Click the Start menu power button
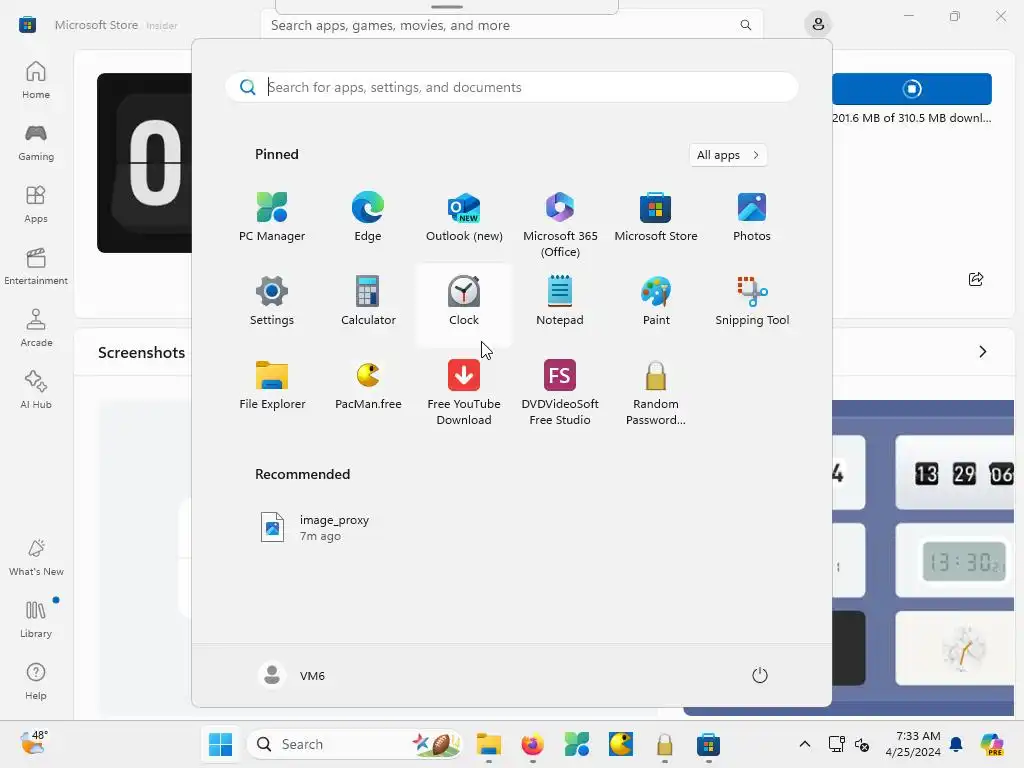 pyautogui.click(x=760, y=675)
